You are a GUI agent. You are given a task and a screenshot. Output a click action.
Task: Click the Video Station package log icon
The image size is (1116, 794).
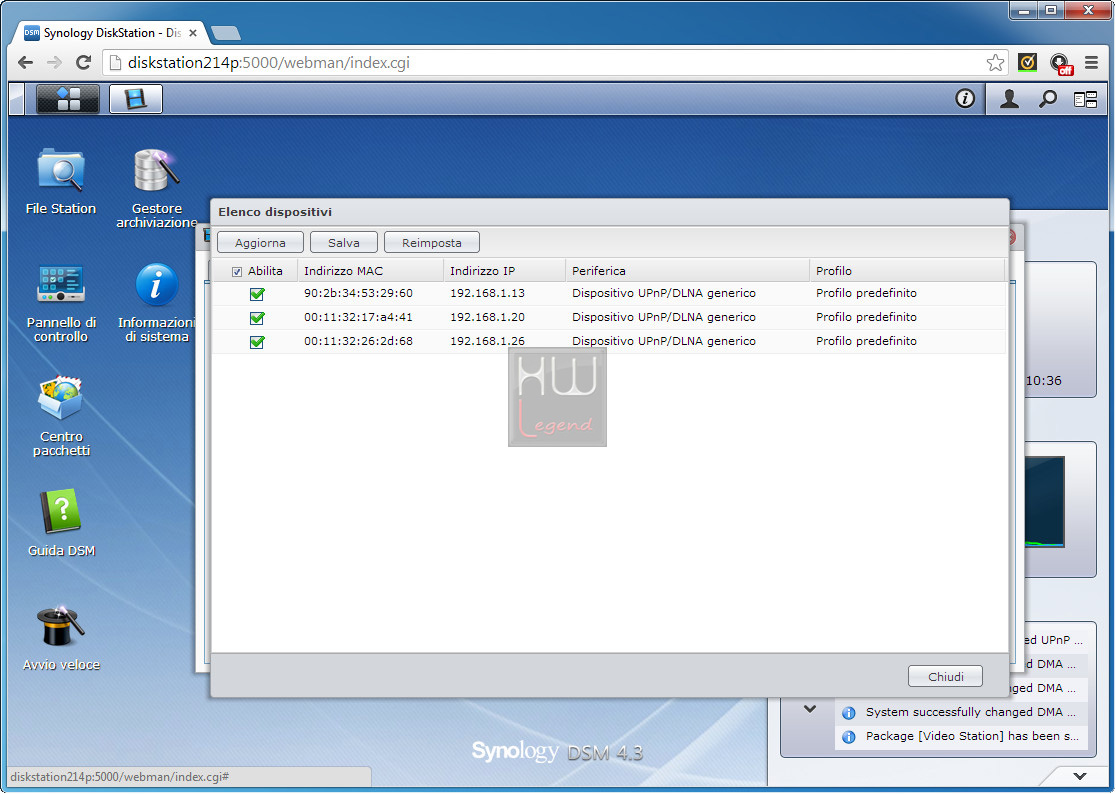[848, 737]
